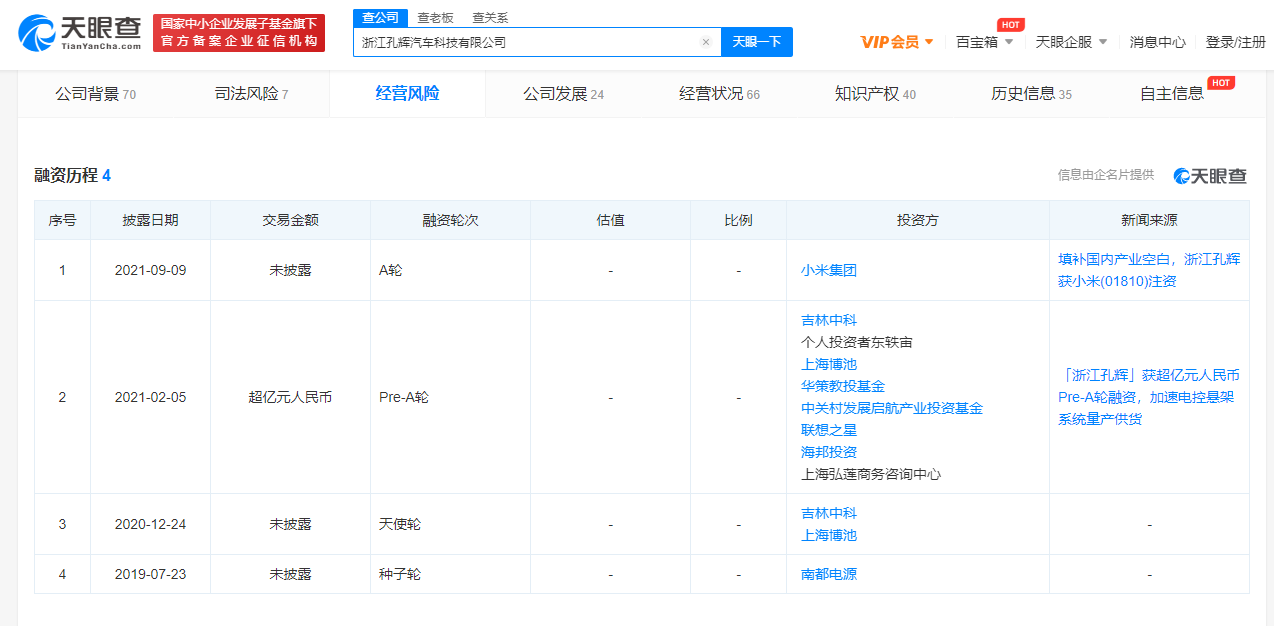Click the red official credit agency banner
The height and width of the screenshot is (626, 1274).
click(239, 33)
